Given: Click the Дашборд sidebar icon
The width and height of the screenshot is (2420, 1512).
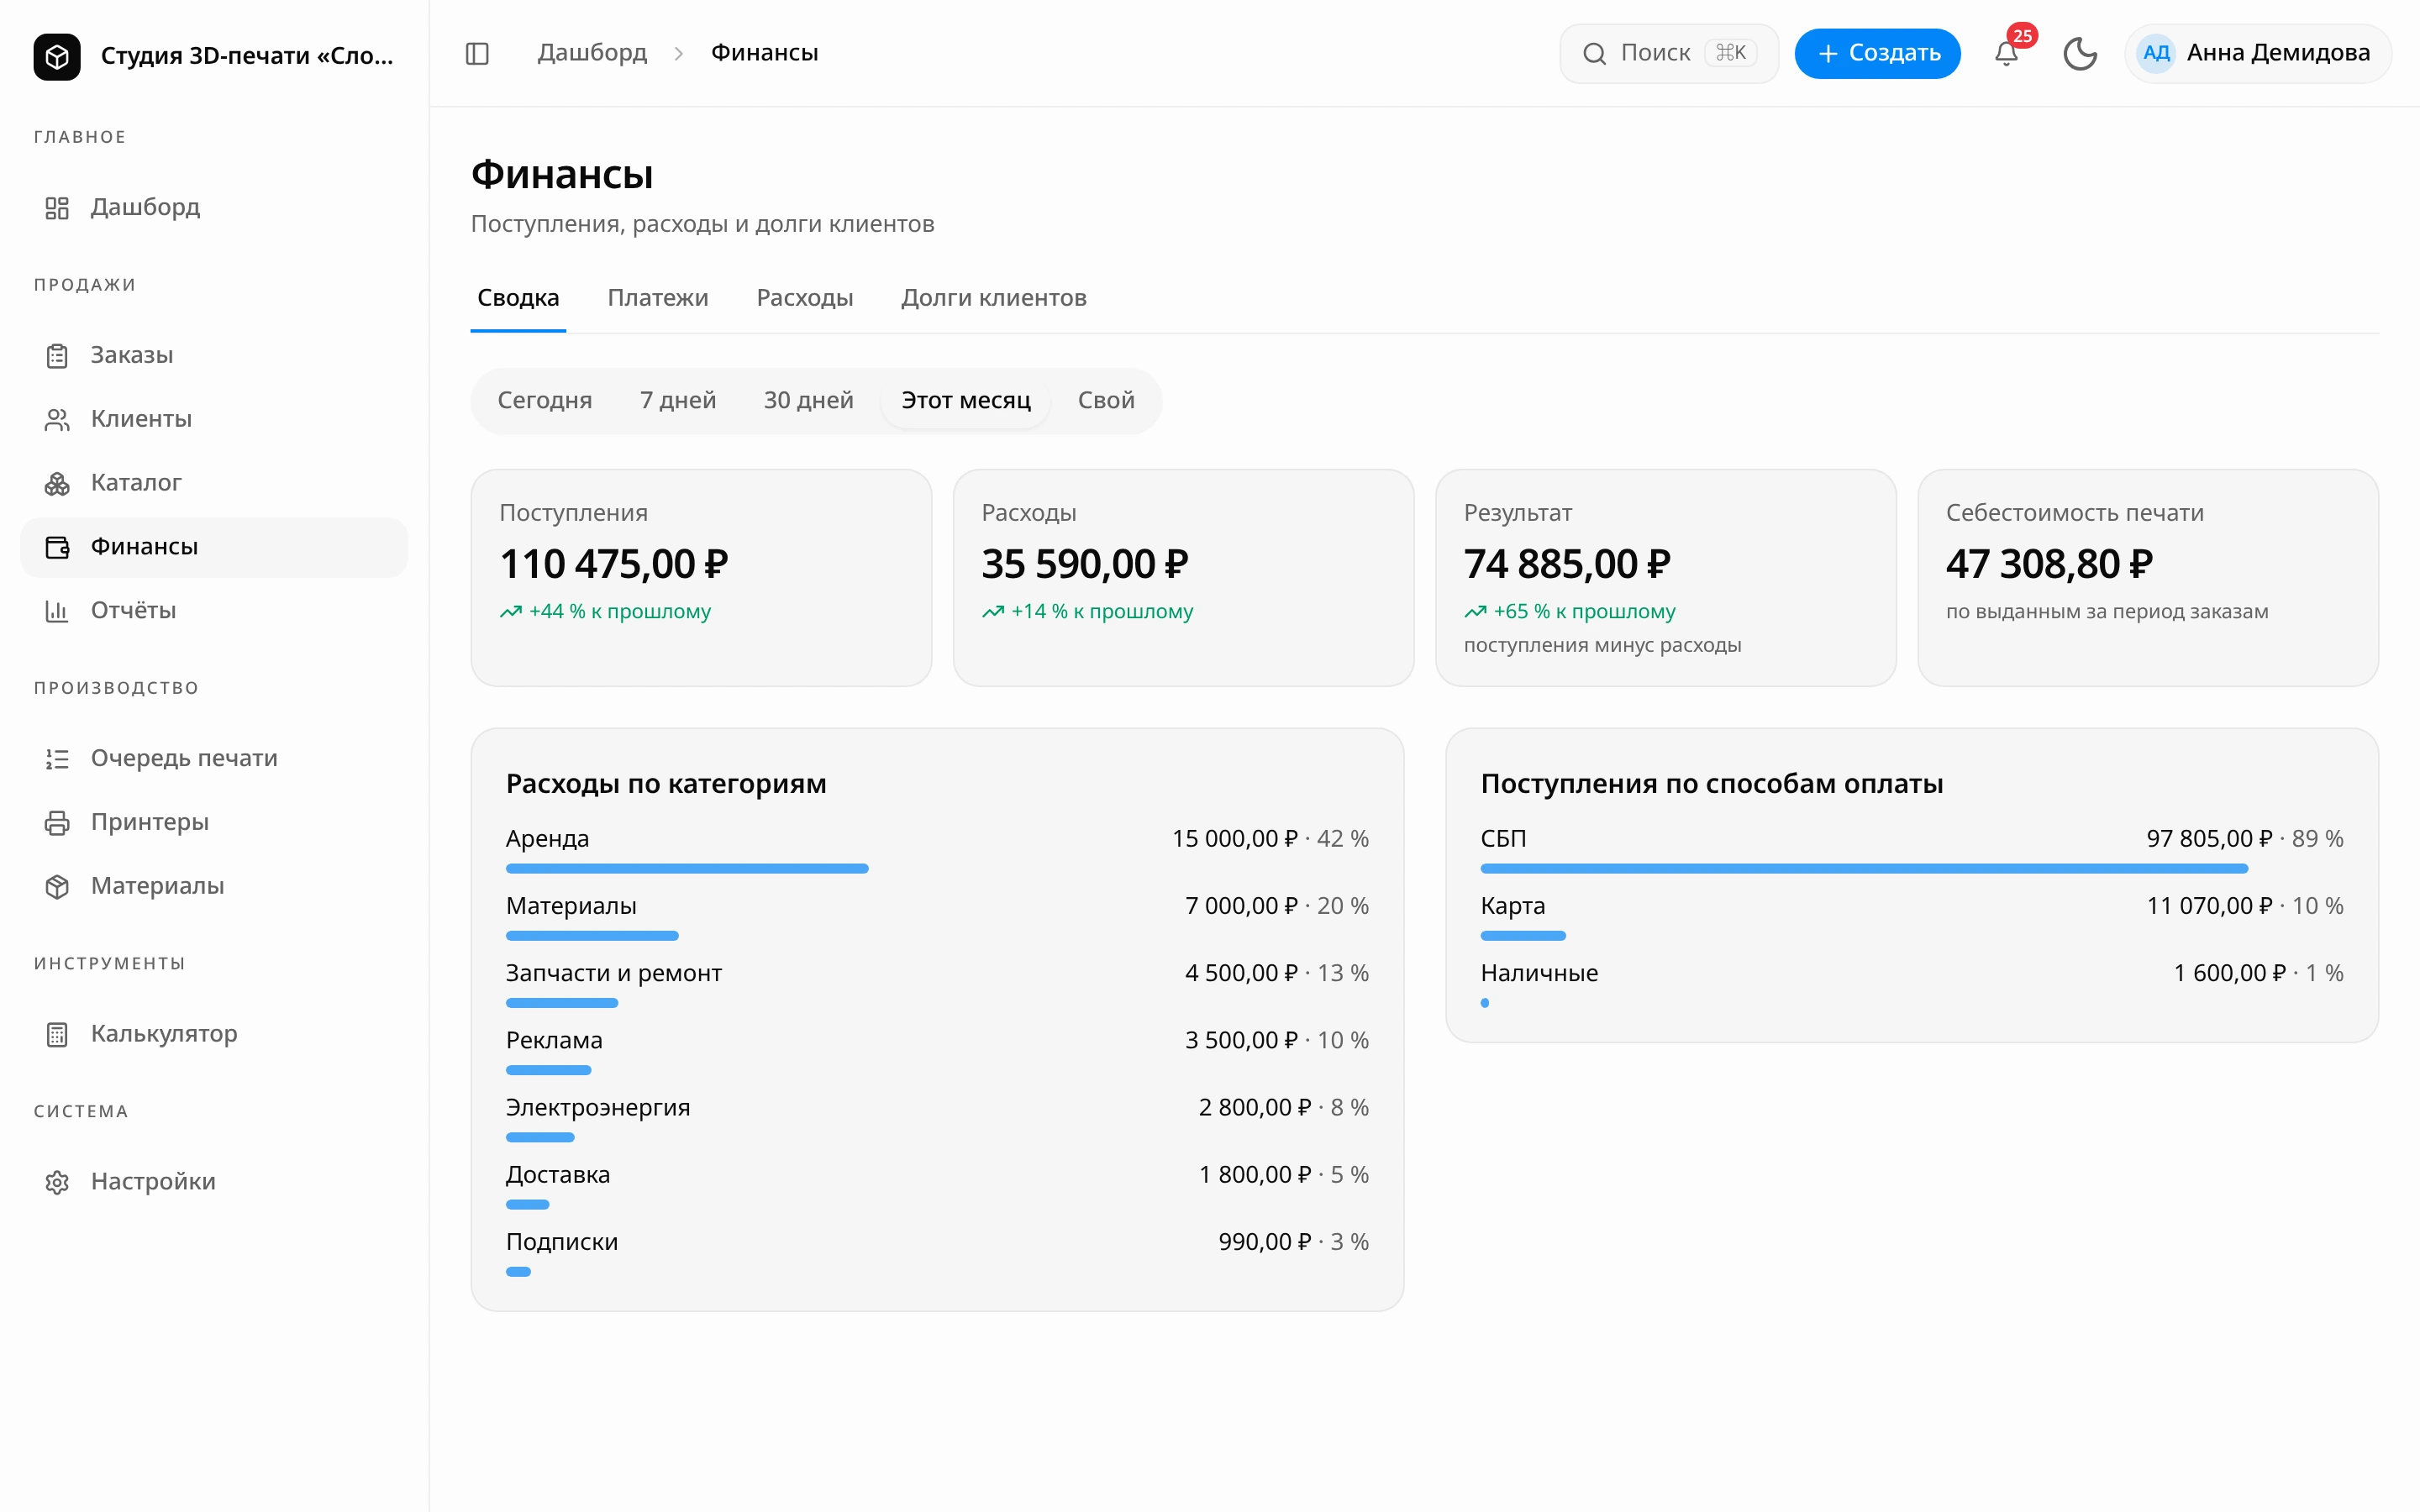Looking at the screenshot, I should (x=57, y=207).
